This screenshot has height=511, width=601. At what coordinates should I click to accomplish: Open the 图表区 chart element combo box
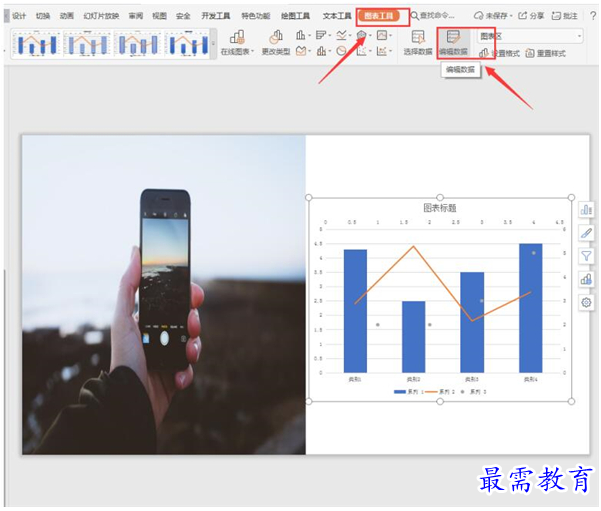(x=530, y=36)
